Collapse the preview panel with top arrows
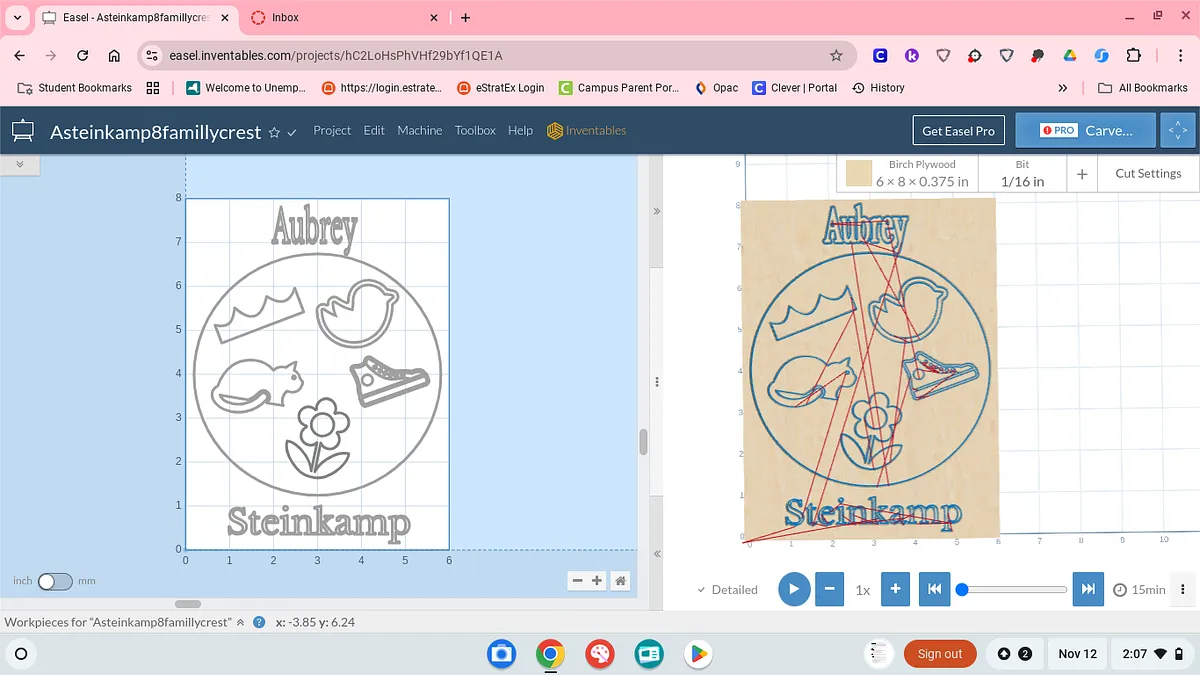The height and width of the screenshot is (675, 1200). pos(657,211)
